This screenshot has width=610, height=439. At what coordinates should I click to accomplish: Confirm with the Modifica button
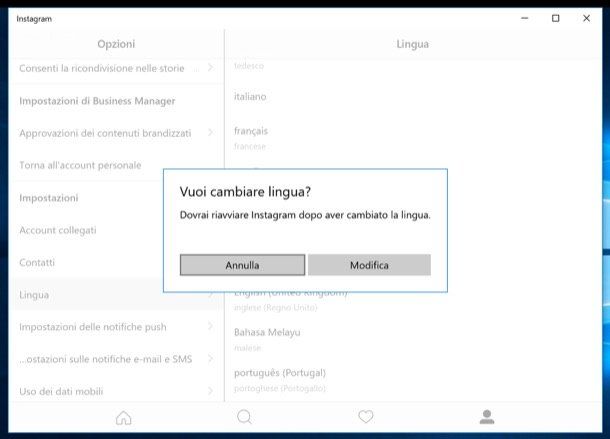369,265
